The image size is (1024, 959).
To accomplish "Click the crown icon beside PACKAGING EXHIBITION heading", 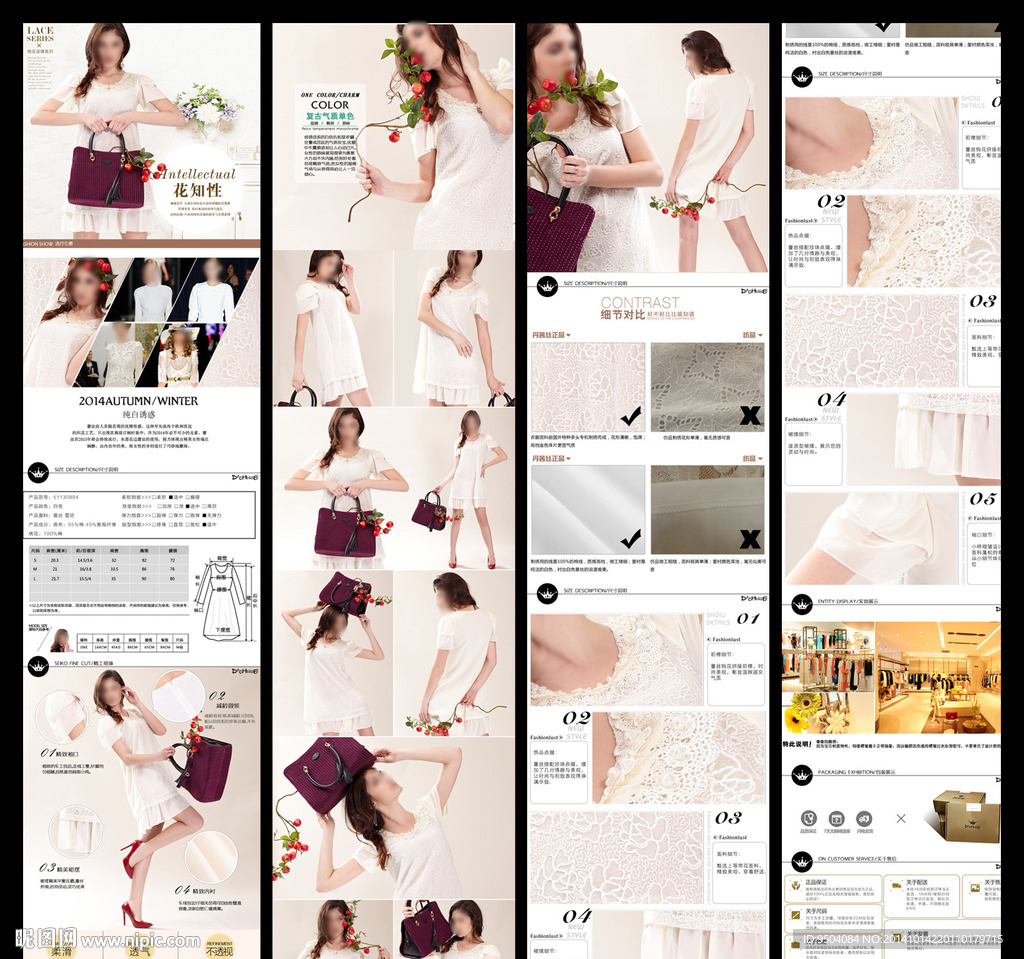I will [801, 775].
